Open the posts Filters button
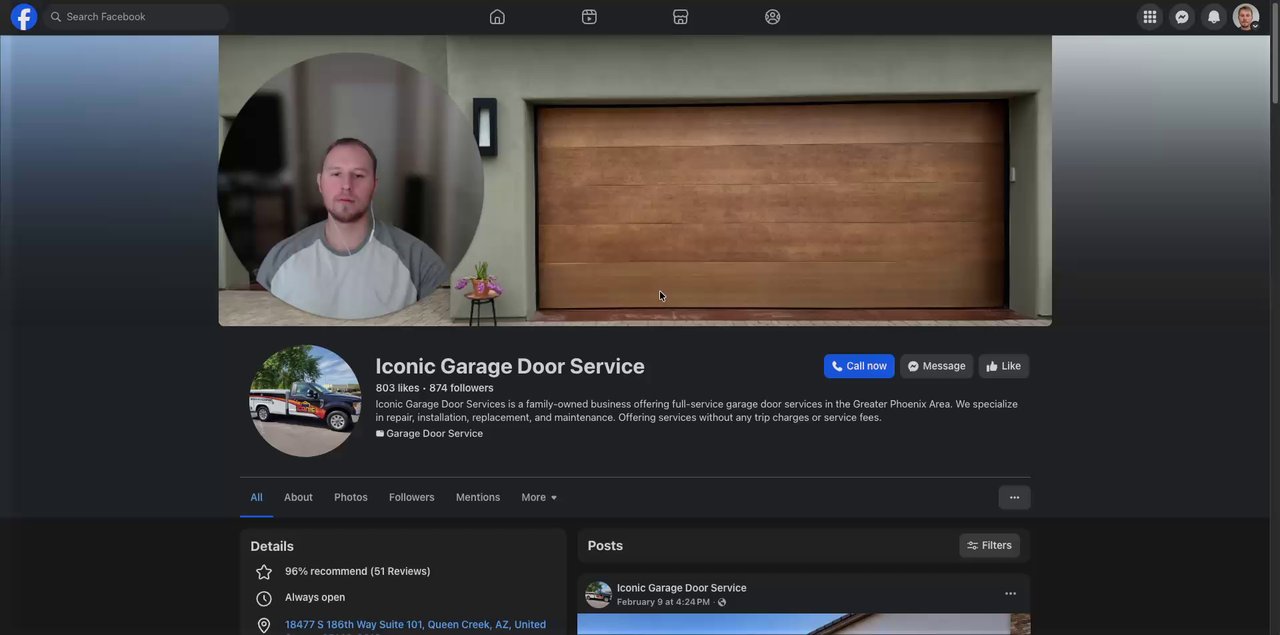The width and height of the screenshot is (1280, 635). tap(989, 545)
